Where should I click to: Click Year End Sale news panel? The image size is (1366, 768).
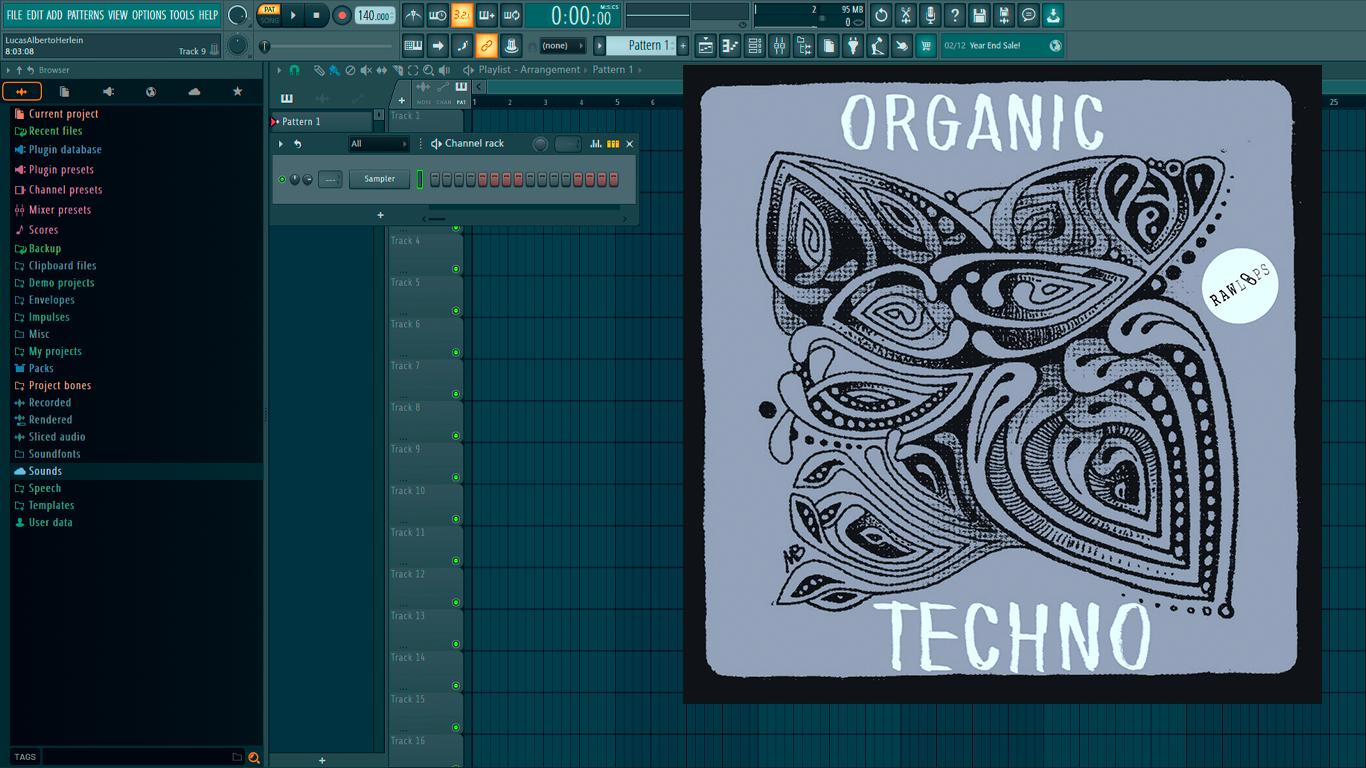(x=1002, y=45)
